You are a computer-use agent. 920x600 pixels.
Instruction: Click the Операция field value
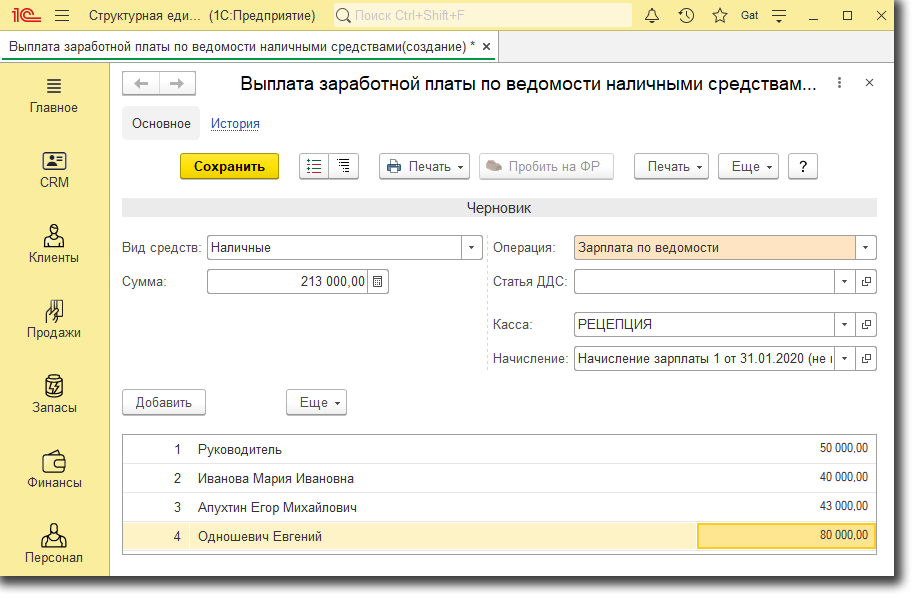coord(715,248)
